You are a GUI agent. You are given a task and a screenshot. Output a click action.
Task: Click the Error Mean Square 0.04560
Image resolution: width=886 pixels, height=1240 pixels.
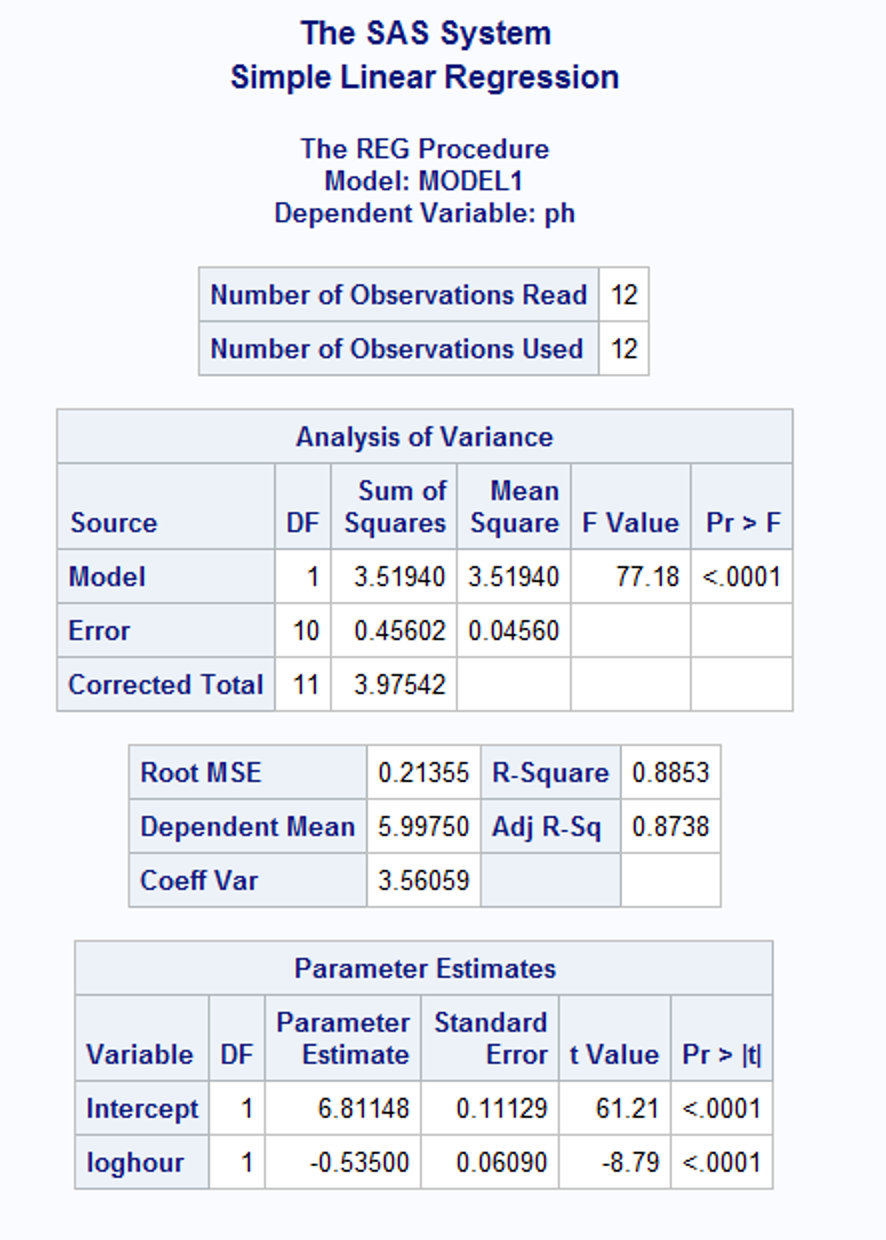click(515, 631)
